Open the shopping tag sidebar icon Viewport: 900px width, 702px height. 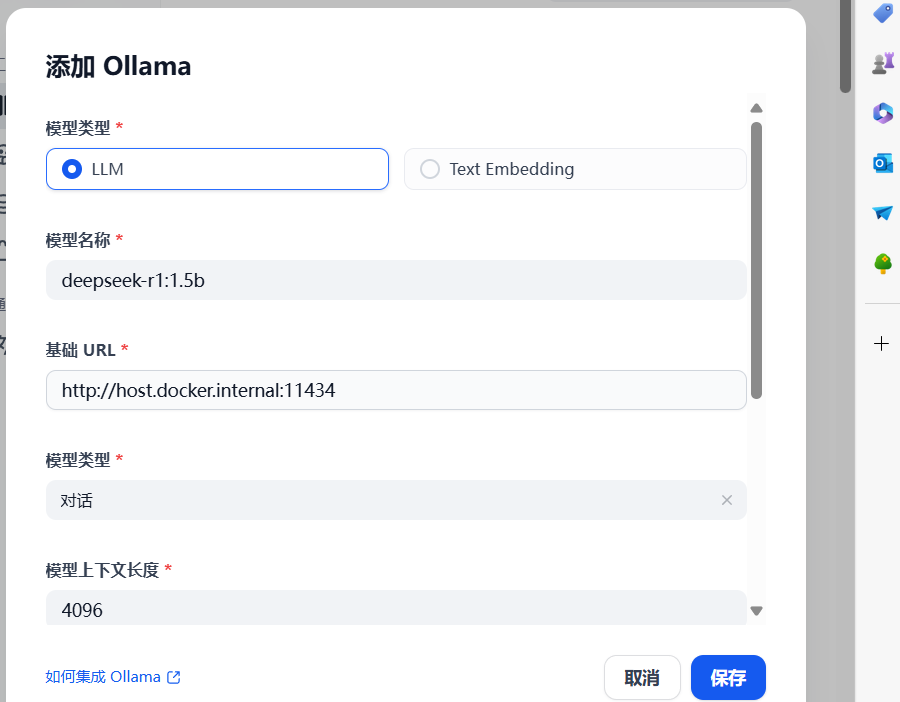click(881, 13)
